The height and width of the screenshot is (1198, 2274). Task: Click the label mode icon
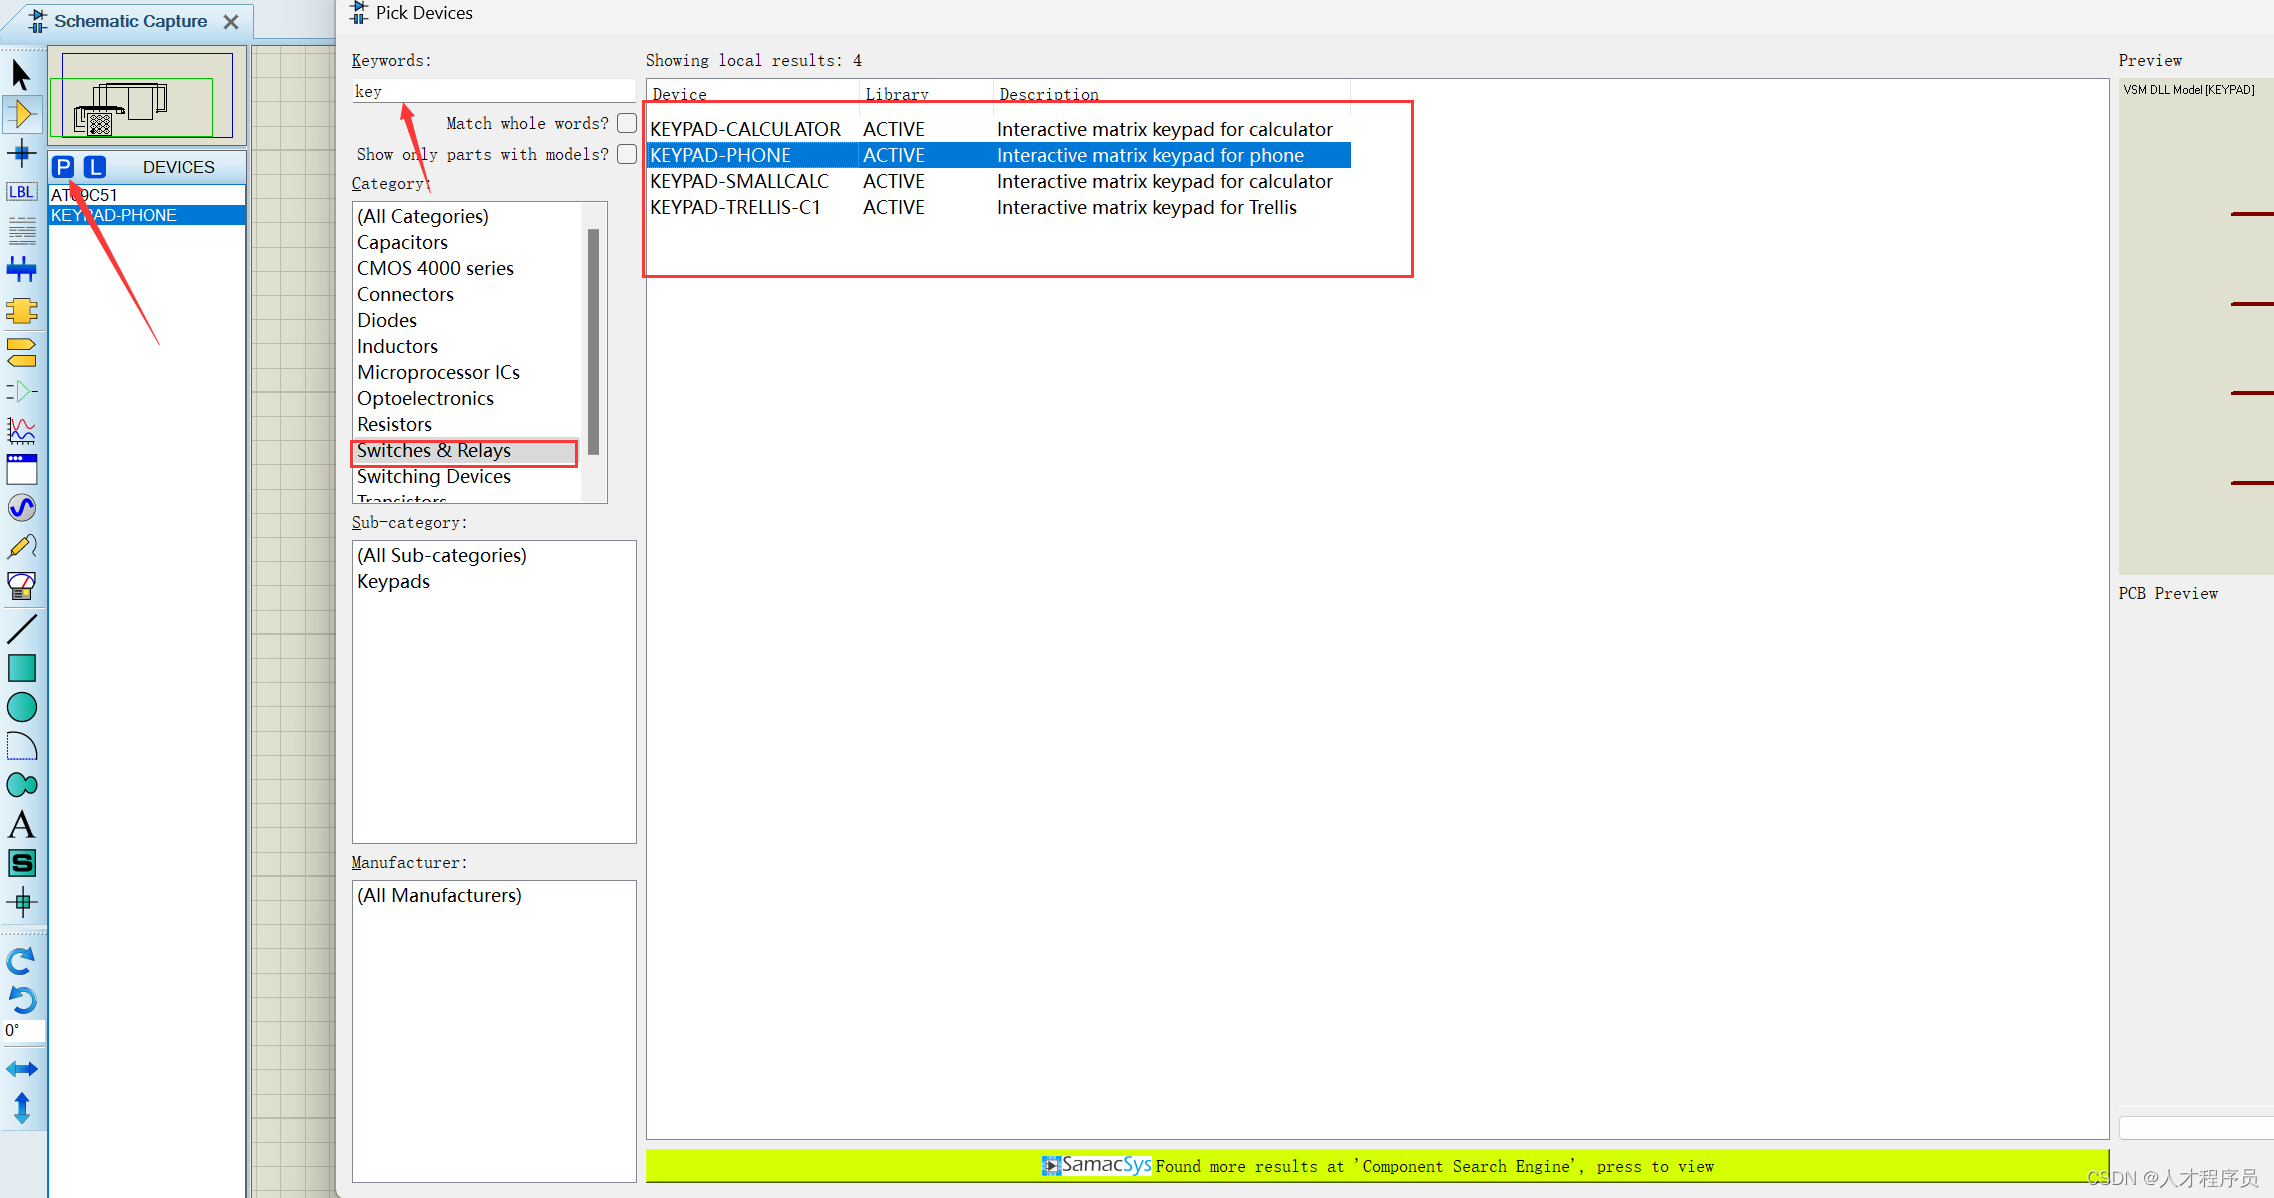[x=21, y=192]
